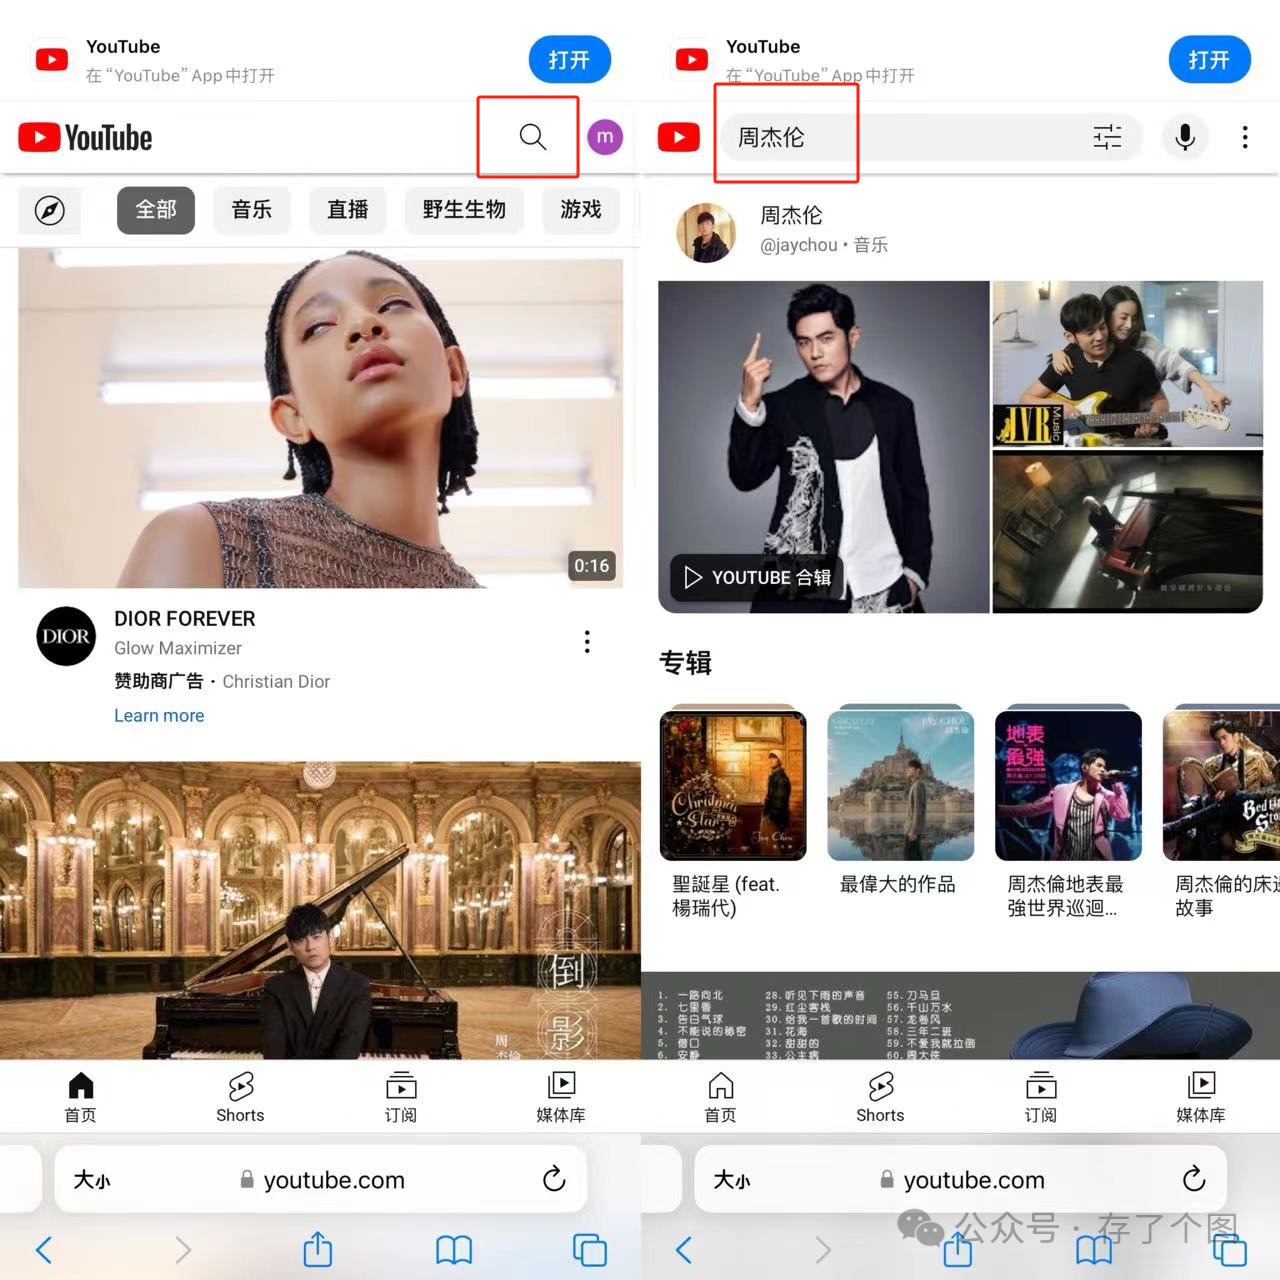Image resolution: width=1280 pixels, height=1280 pixels.
Task: Open the Safari tabs switcher
Action: coord(589,1250)
